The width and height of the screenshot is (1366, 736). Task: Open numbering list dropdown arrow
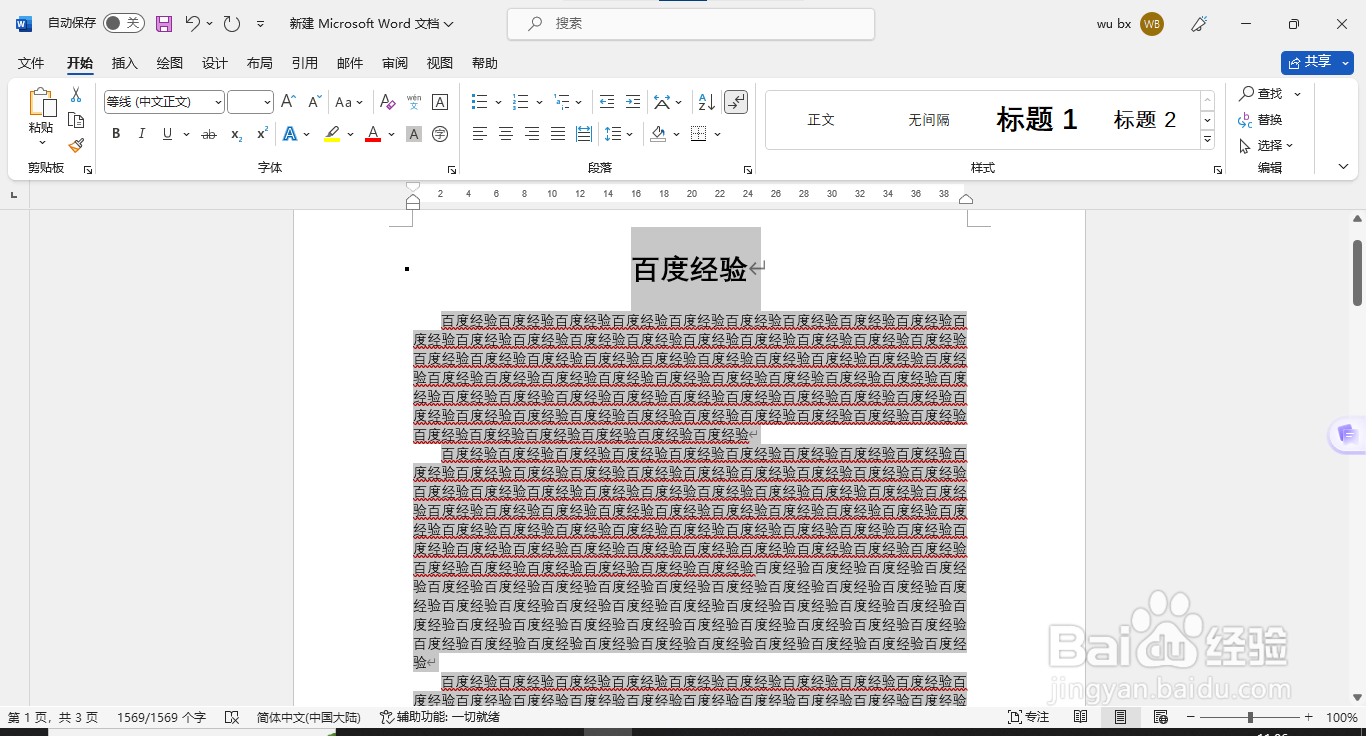pyautogui.click(x=539, y=102)
